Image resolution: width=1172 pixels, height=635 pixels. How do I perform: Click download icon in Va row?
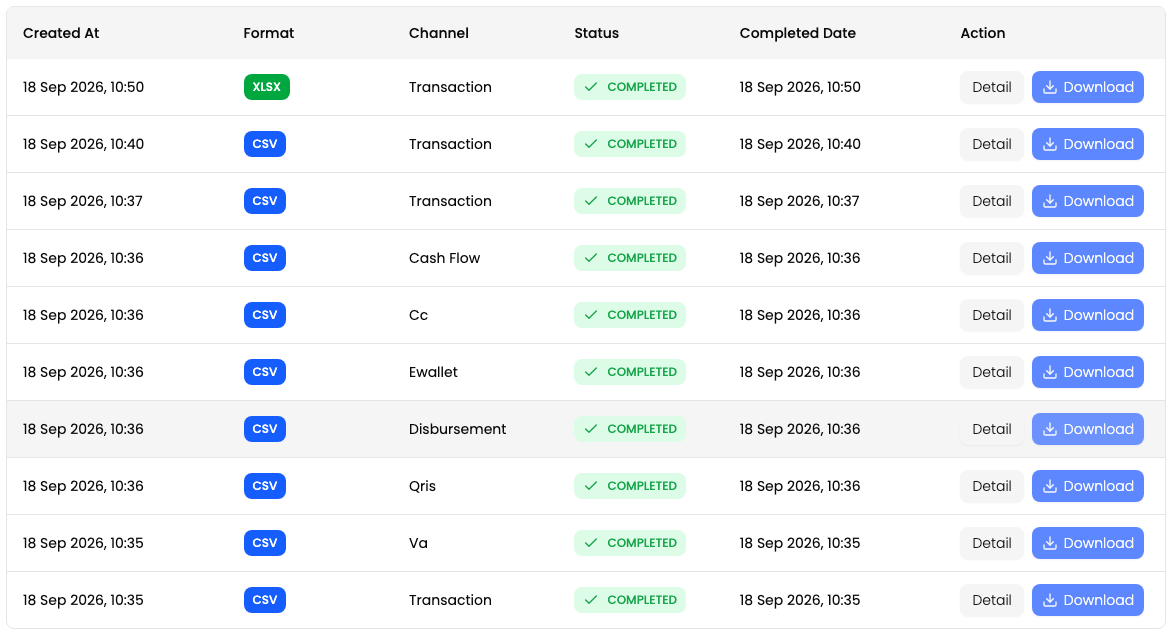pyautogui.click(x=1049, y=543)
